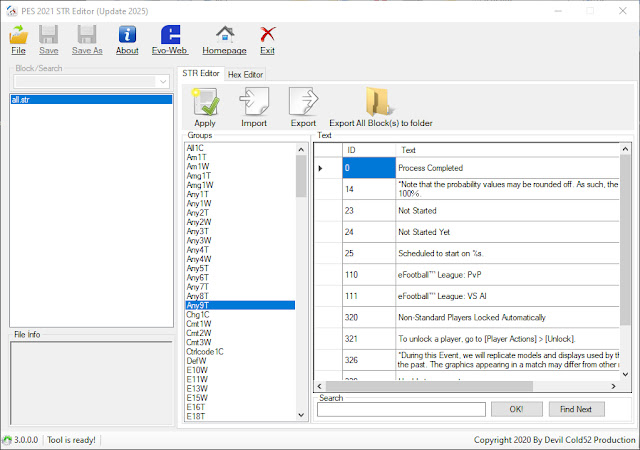640x450 pixels.
Task: Select the 'eFootball League: VS AI' cell
Action: pos(508,296)
